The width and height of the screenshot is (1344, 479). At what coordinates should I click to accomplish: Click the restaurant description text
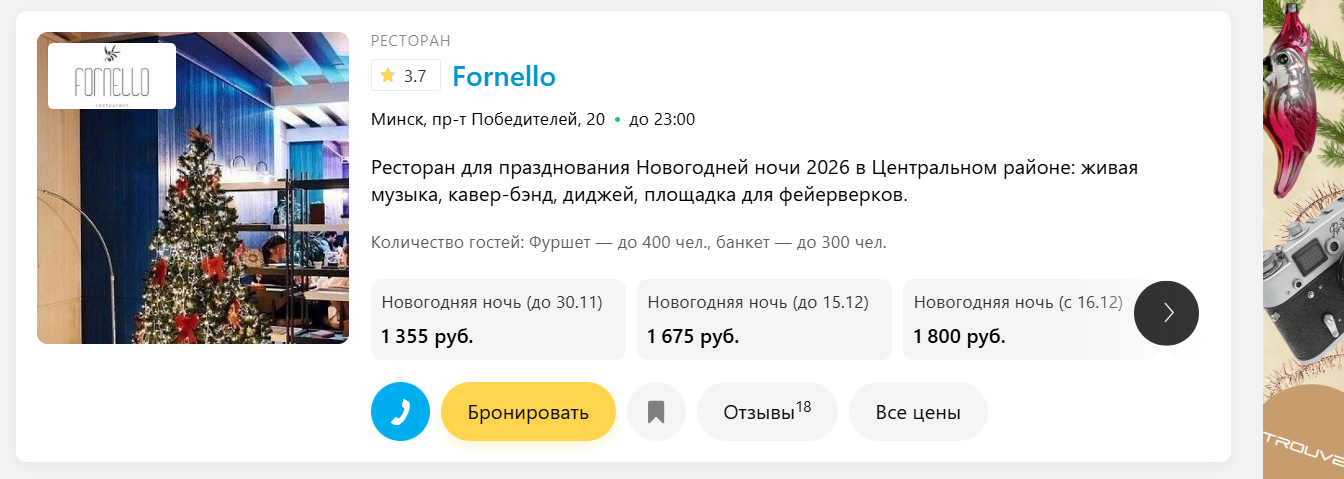(754, 181)
